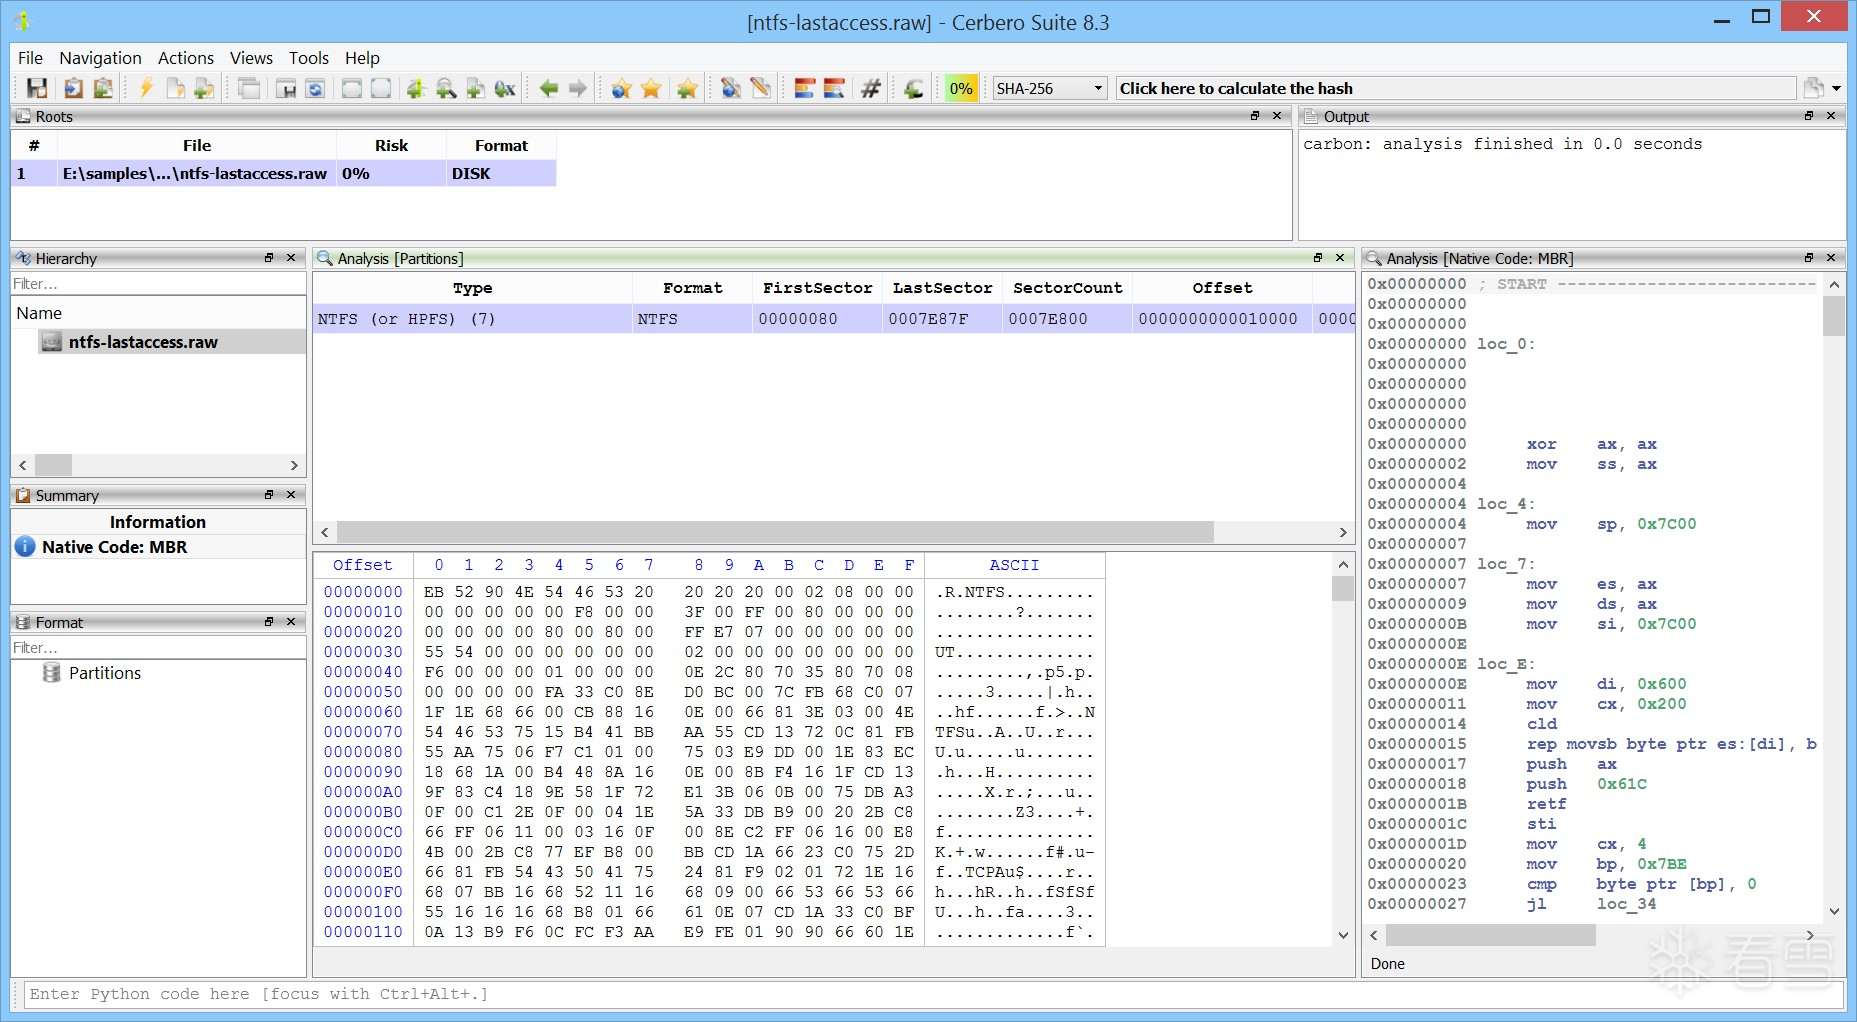Click the clipboard with green plus icon
This screenshot has width=1857, height=1022.
tap(102, 88)
